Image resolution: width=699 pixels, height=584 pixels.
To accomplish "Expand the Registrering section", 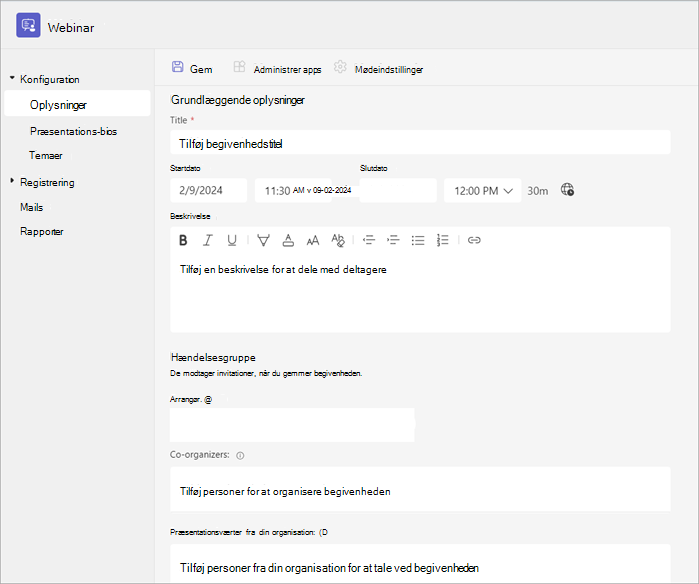I will 12,181.
